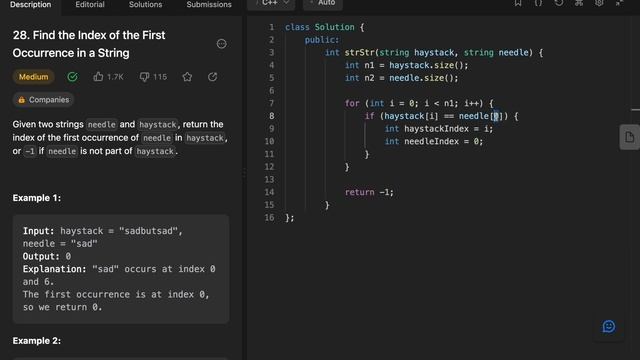This screenshot has width=640, height=360.
Task: View the Submissions tab
Action: point(209,5)
